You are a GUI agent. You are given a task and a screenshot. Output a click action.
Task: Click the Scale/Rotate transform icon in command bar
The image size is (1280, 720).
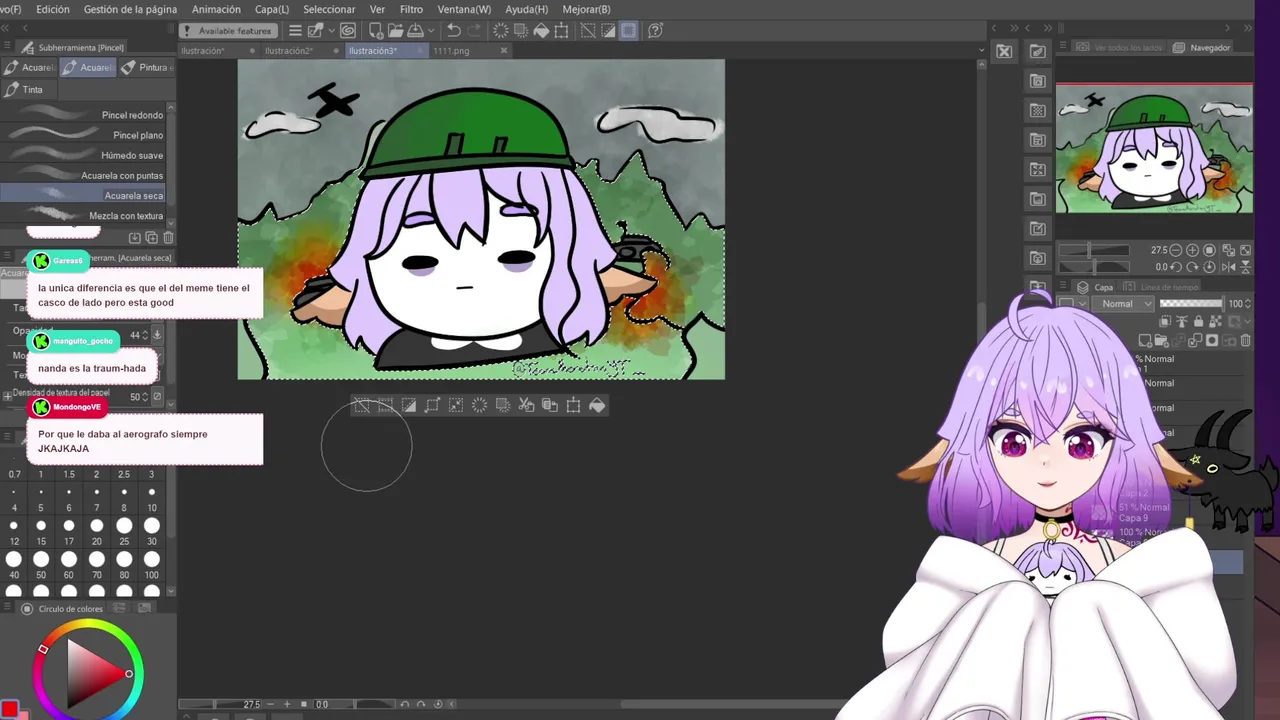tap(560, 31)
